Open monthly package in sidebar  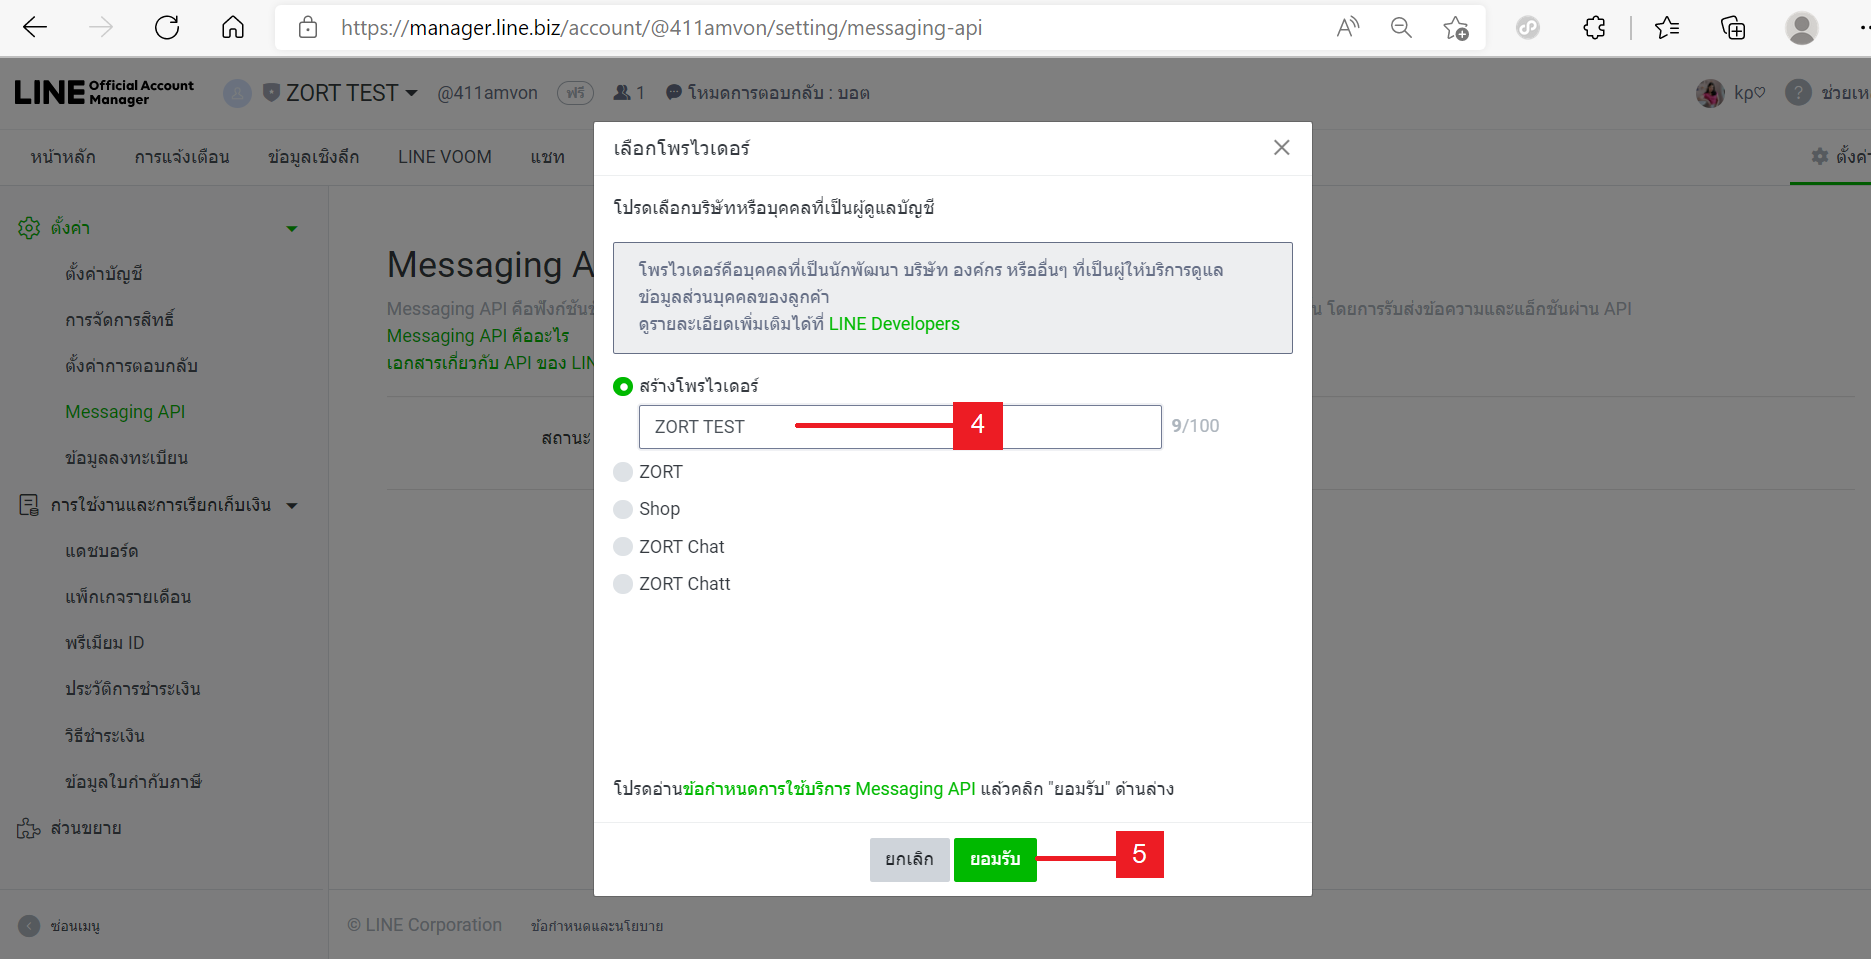click(x=128, y=597)
